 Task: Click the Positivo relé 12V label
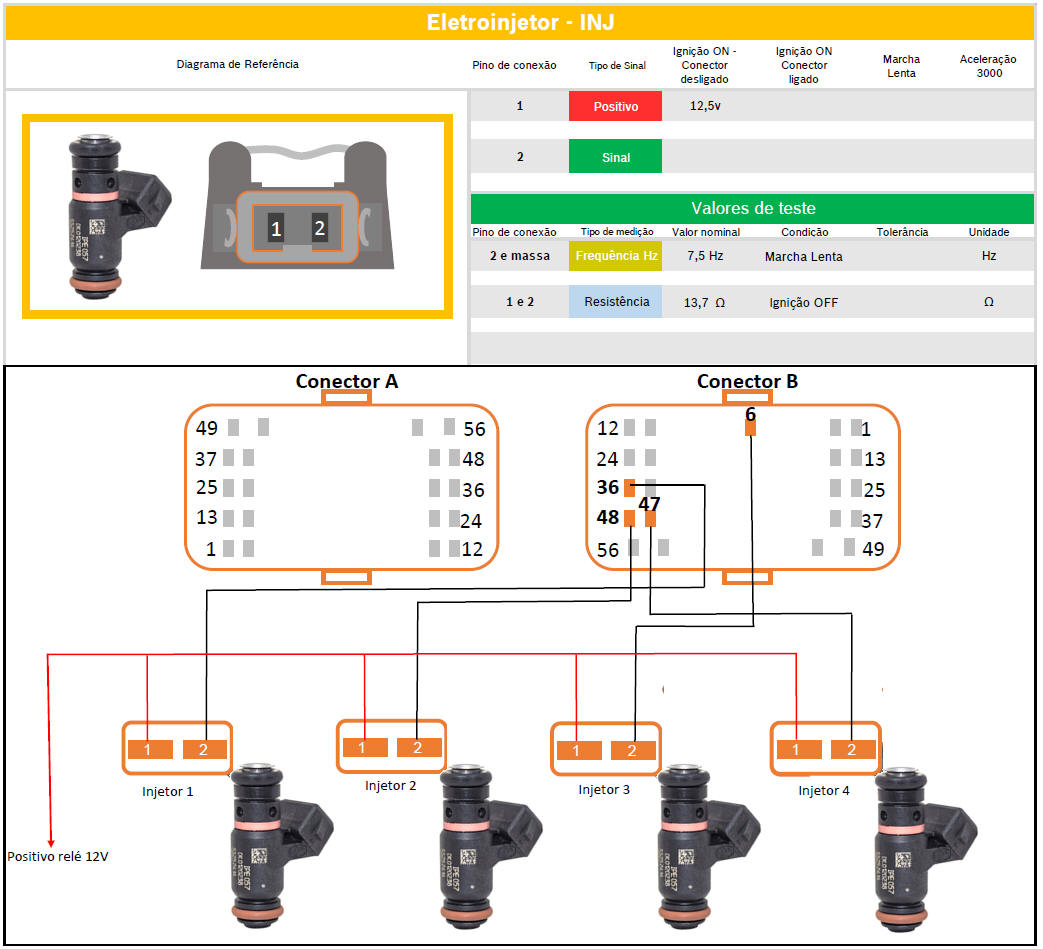tap(57, 857)
